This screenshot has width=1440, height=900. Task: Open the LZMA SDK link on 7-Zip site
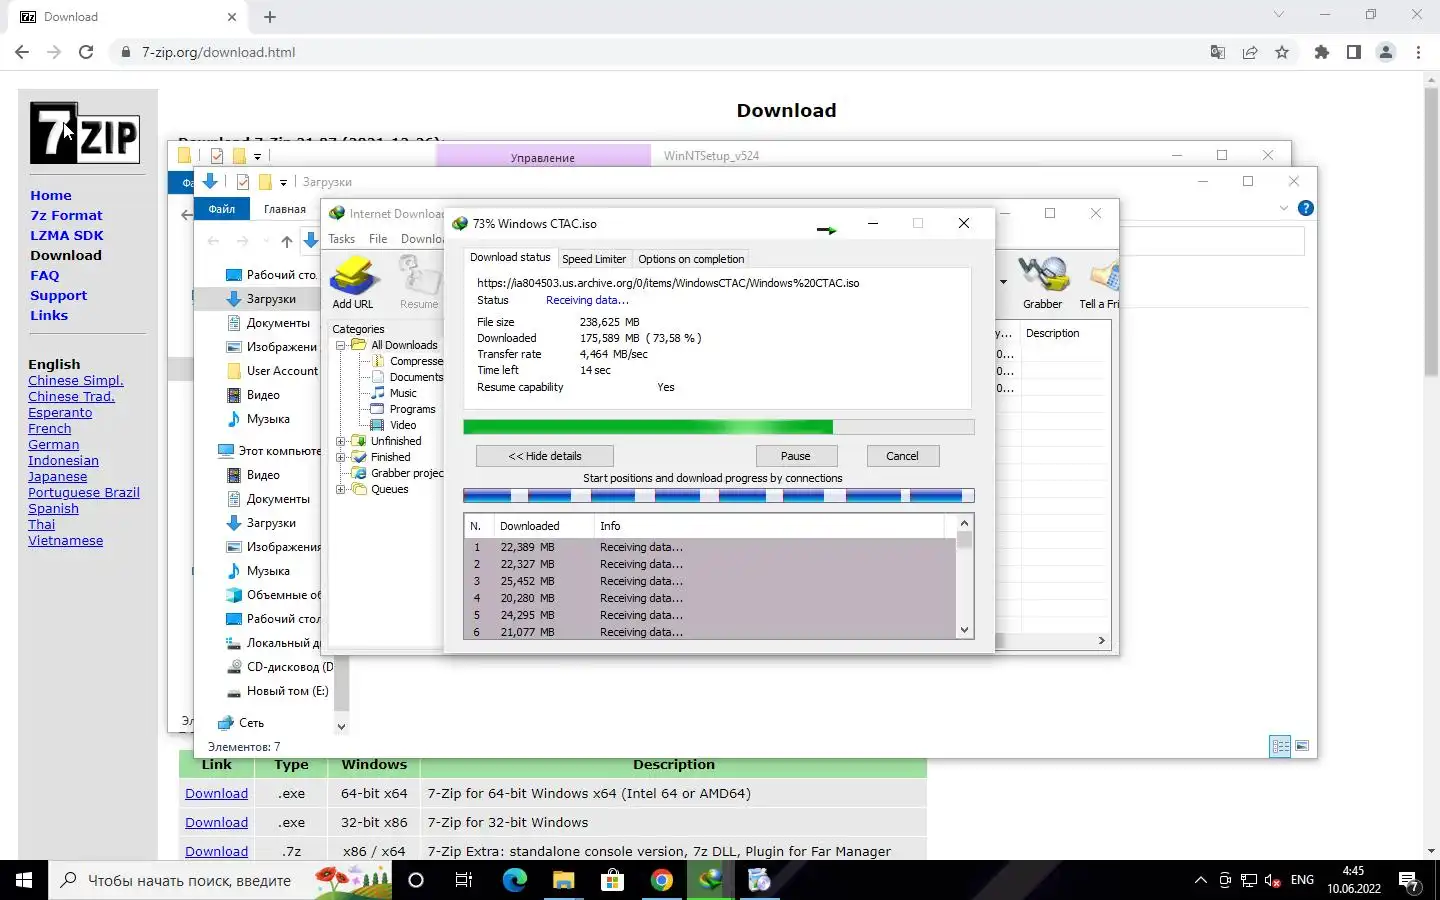pyautogui.click(x=67, y=236)
